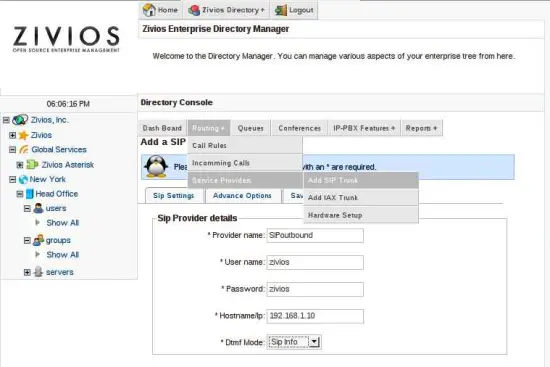Open the Zivios Directory menu
The image size is (550, 367).
click(x=226, y=10)
